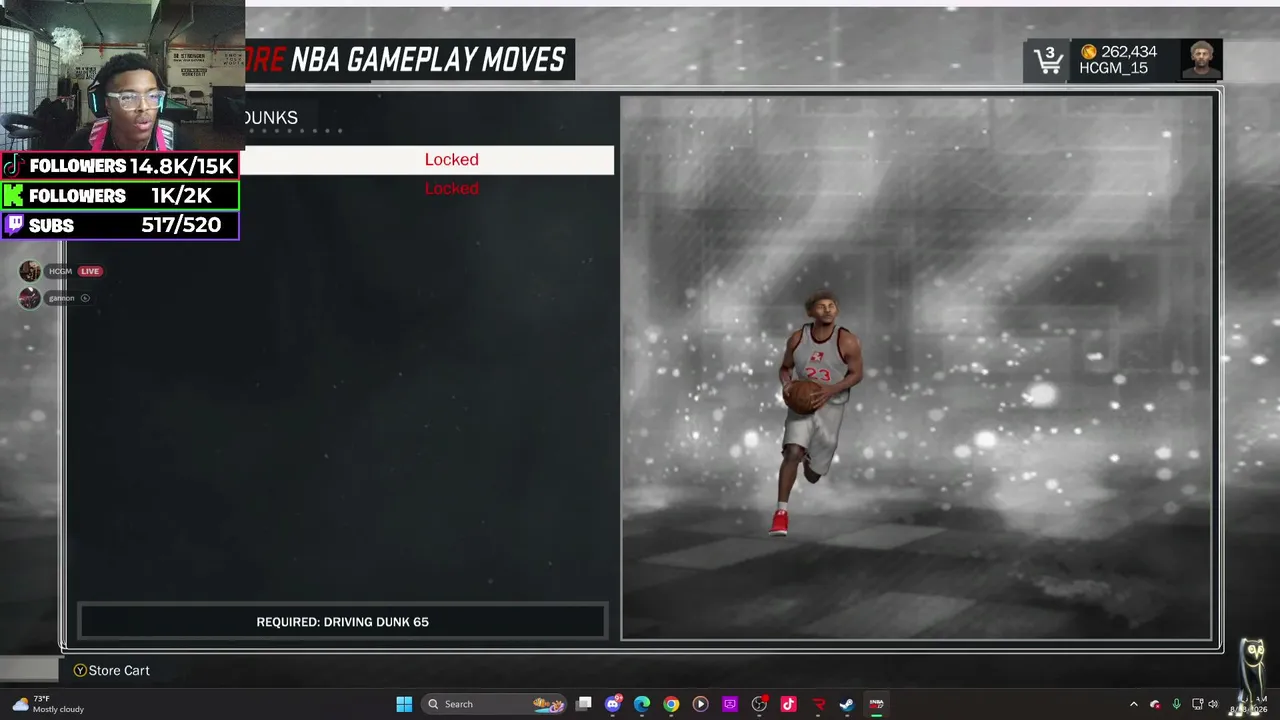The height and width of the screenshot is (720, 1280).
Task: Open the taskbar clock and date
Action: (x=1248, y=704)
